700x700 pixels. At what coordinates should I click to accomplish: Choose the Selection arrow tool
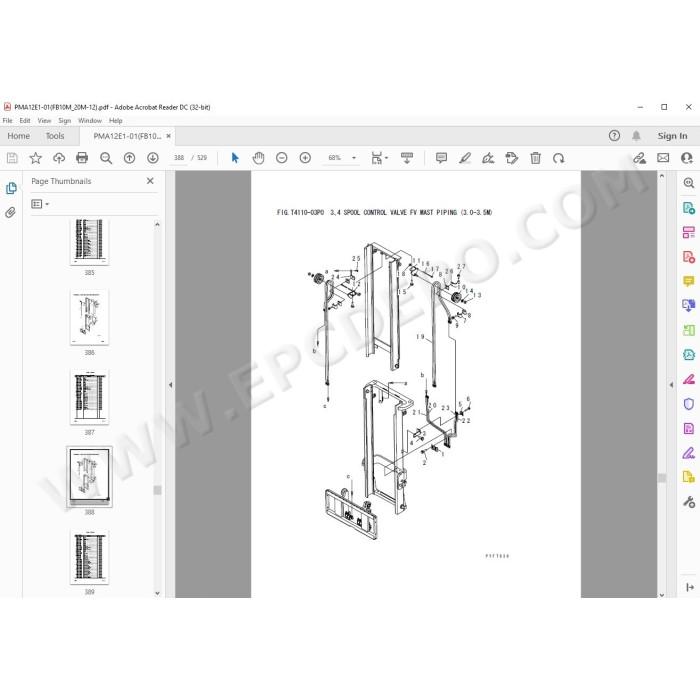click(x=235, y=158)
